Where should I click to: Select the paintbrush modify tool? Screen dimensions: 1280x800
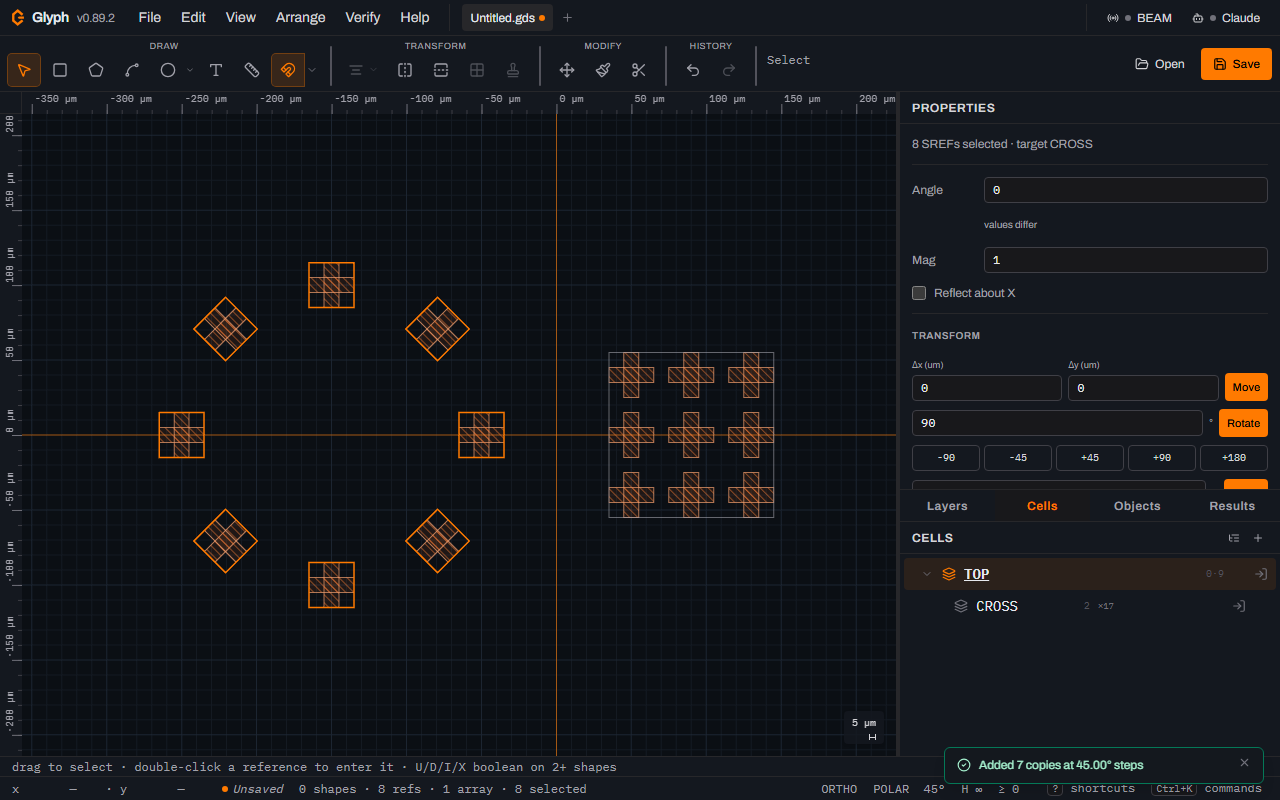coord(603,70)
